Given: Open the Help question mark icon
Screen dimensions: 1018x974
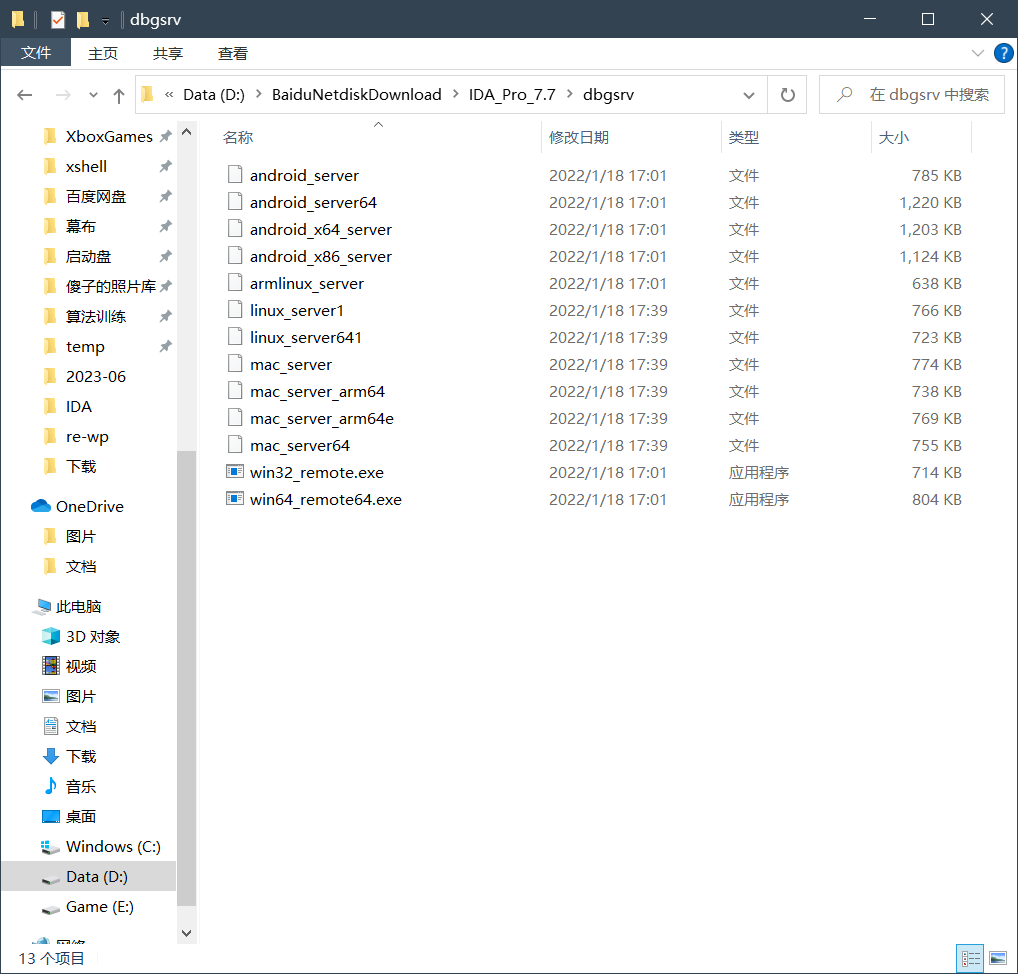Looking at the screenshot, I should [x=1003, y=53].
